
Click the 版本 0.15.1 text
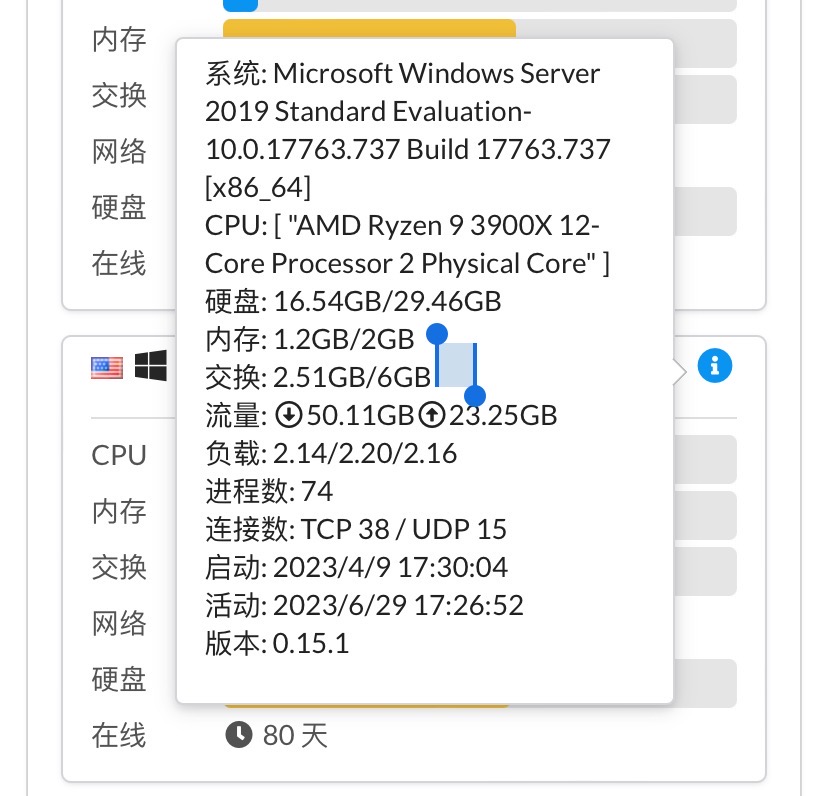point(277,644)
